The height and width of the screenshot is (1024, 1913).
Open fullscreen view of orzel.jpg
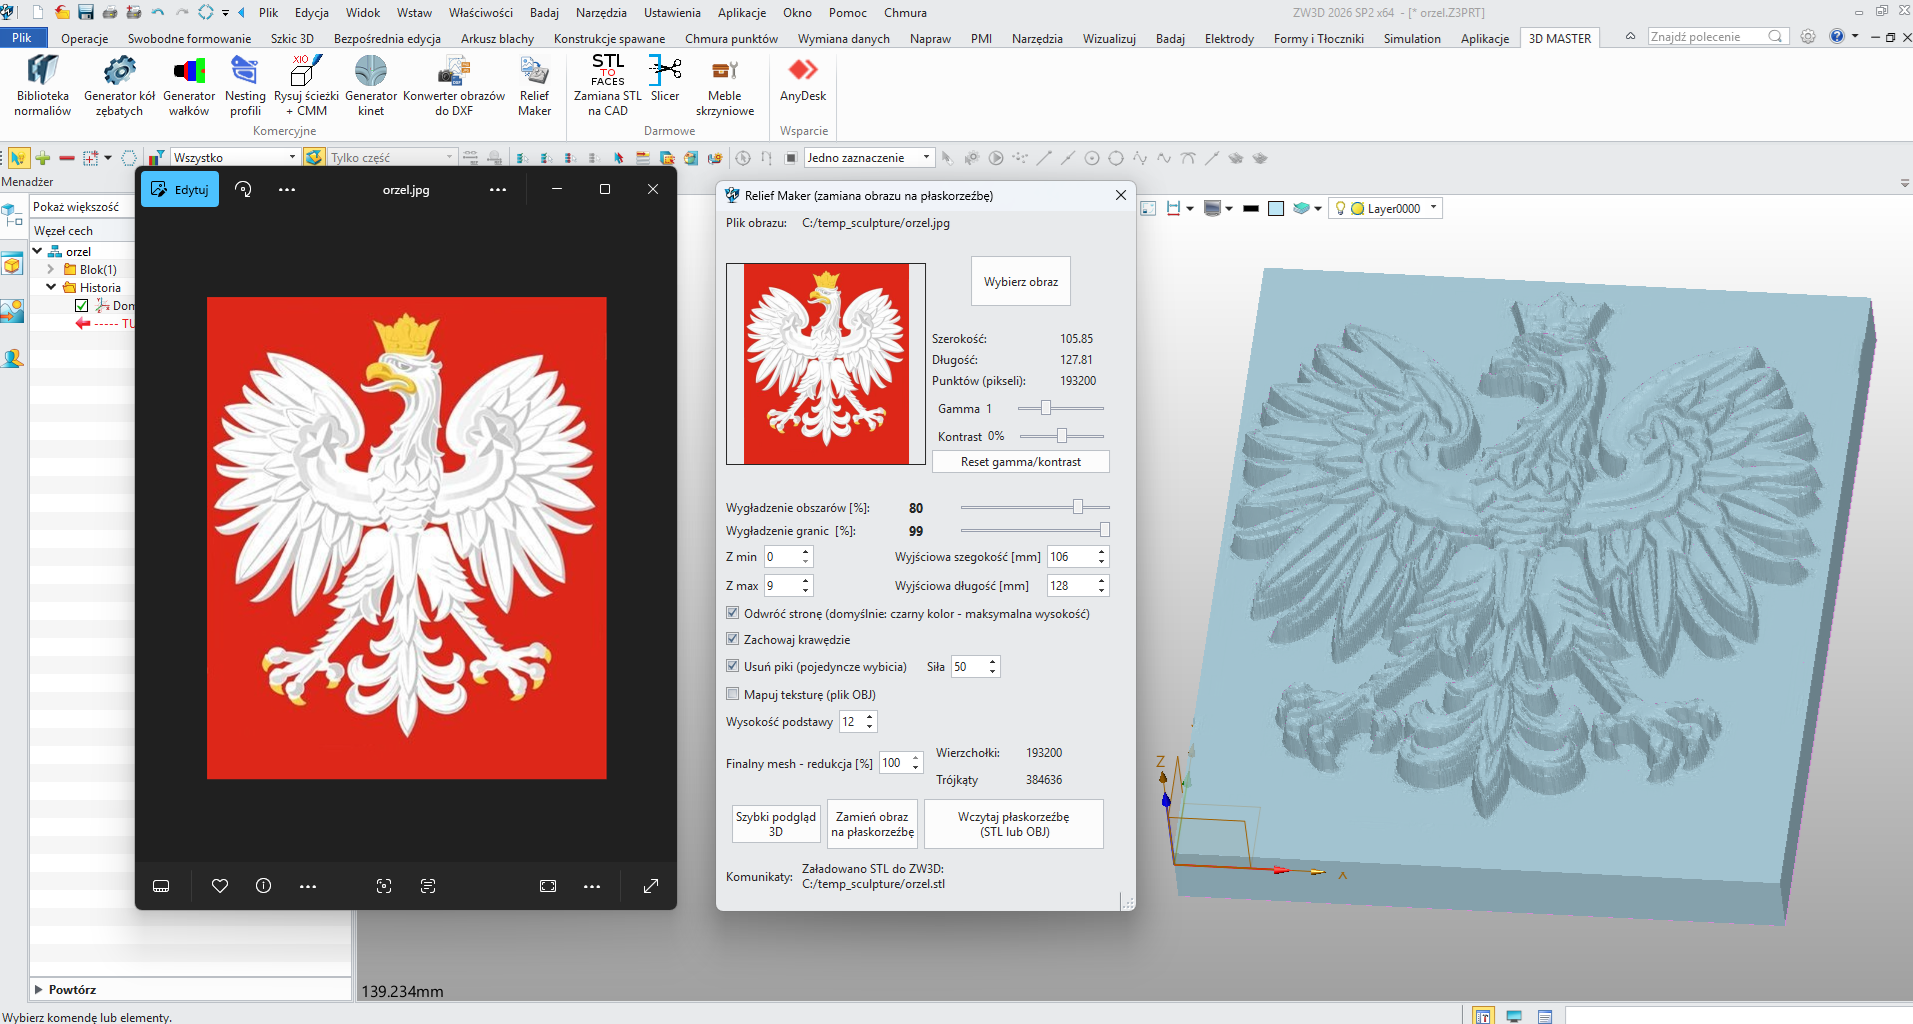pyautogui.click(x=651, y=886)
